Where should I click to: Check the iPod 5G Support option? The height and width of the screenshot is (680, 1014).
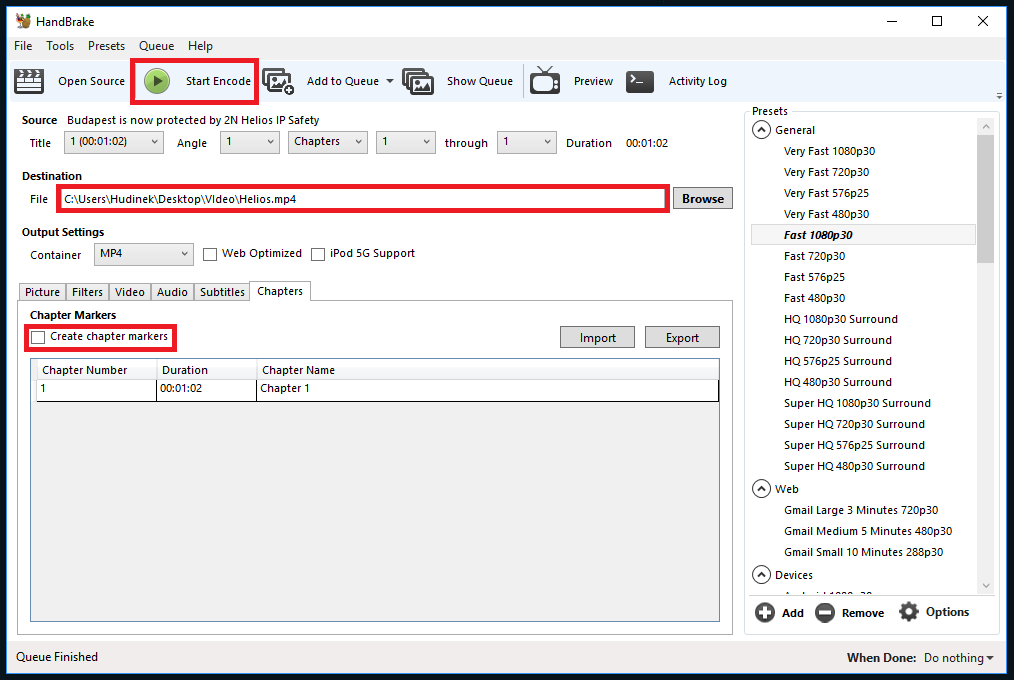click(x=318, y=254)
